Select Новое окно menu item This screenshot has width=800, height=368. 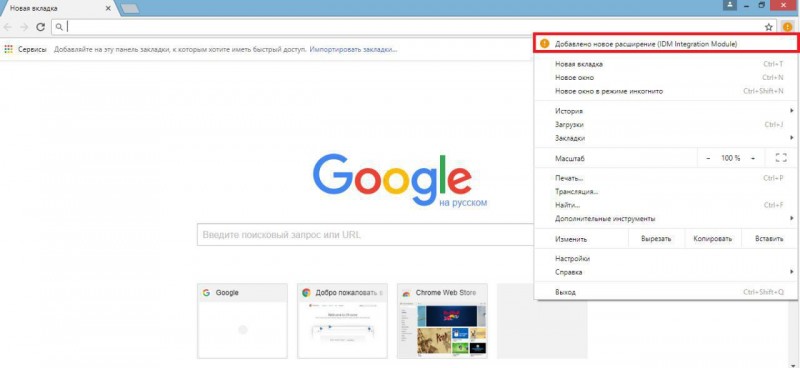pyautogui.click(x=666, y=78)
